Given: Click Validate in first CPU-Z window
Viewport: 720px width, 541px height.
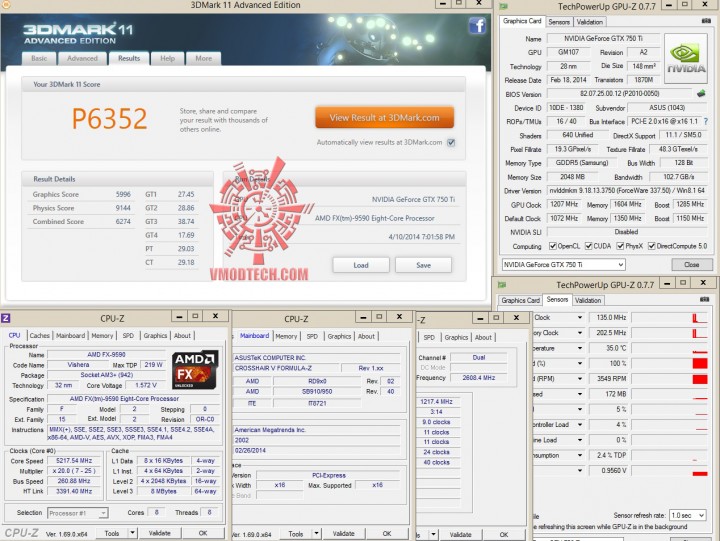Looking at the screenshot, I should 159,533.
